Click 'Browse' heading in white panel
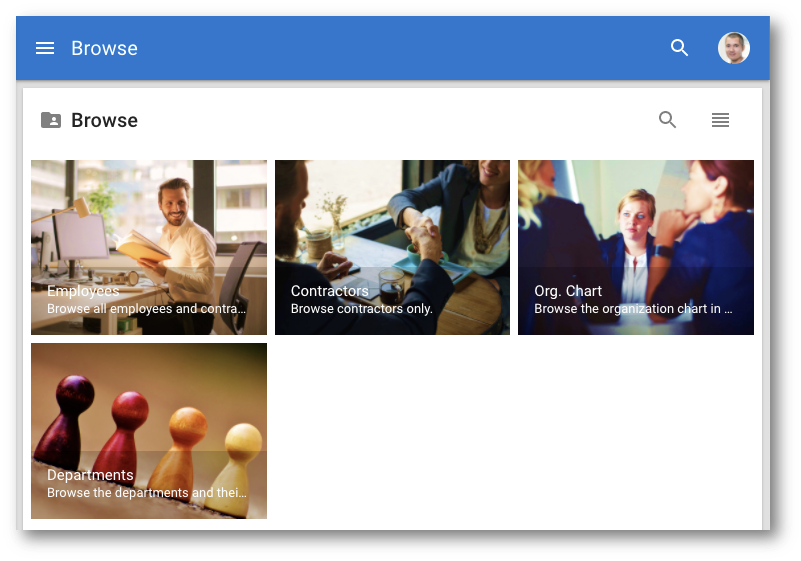The height and width of the screenshot is (561, 801). 104,120
